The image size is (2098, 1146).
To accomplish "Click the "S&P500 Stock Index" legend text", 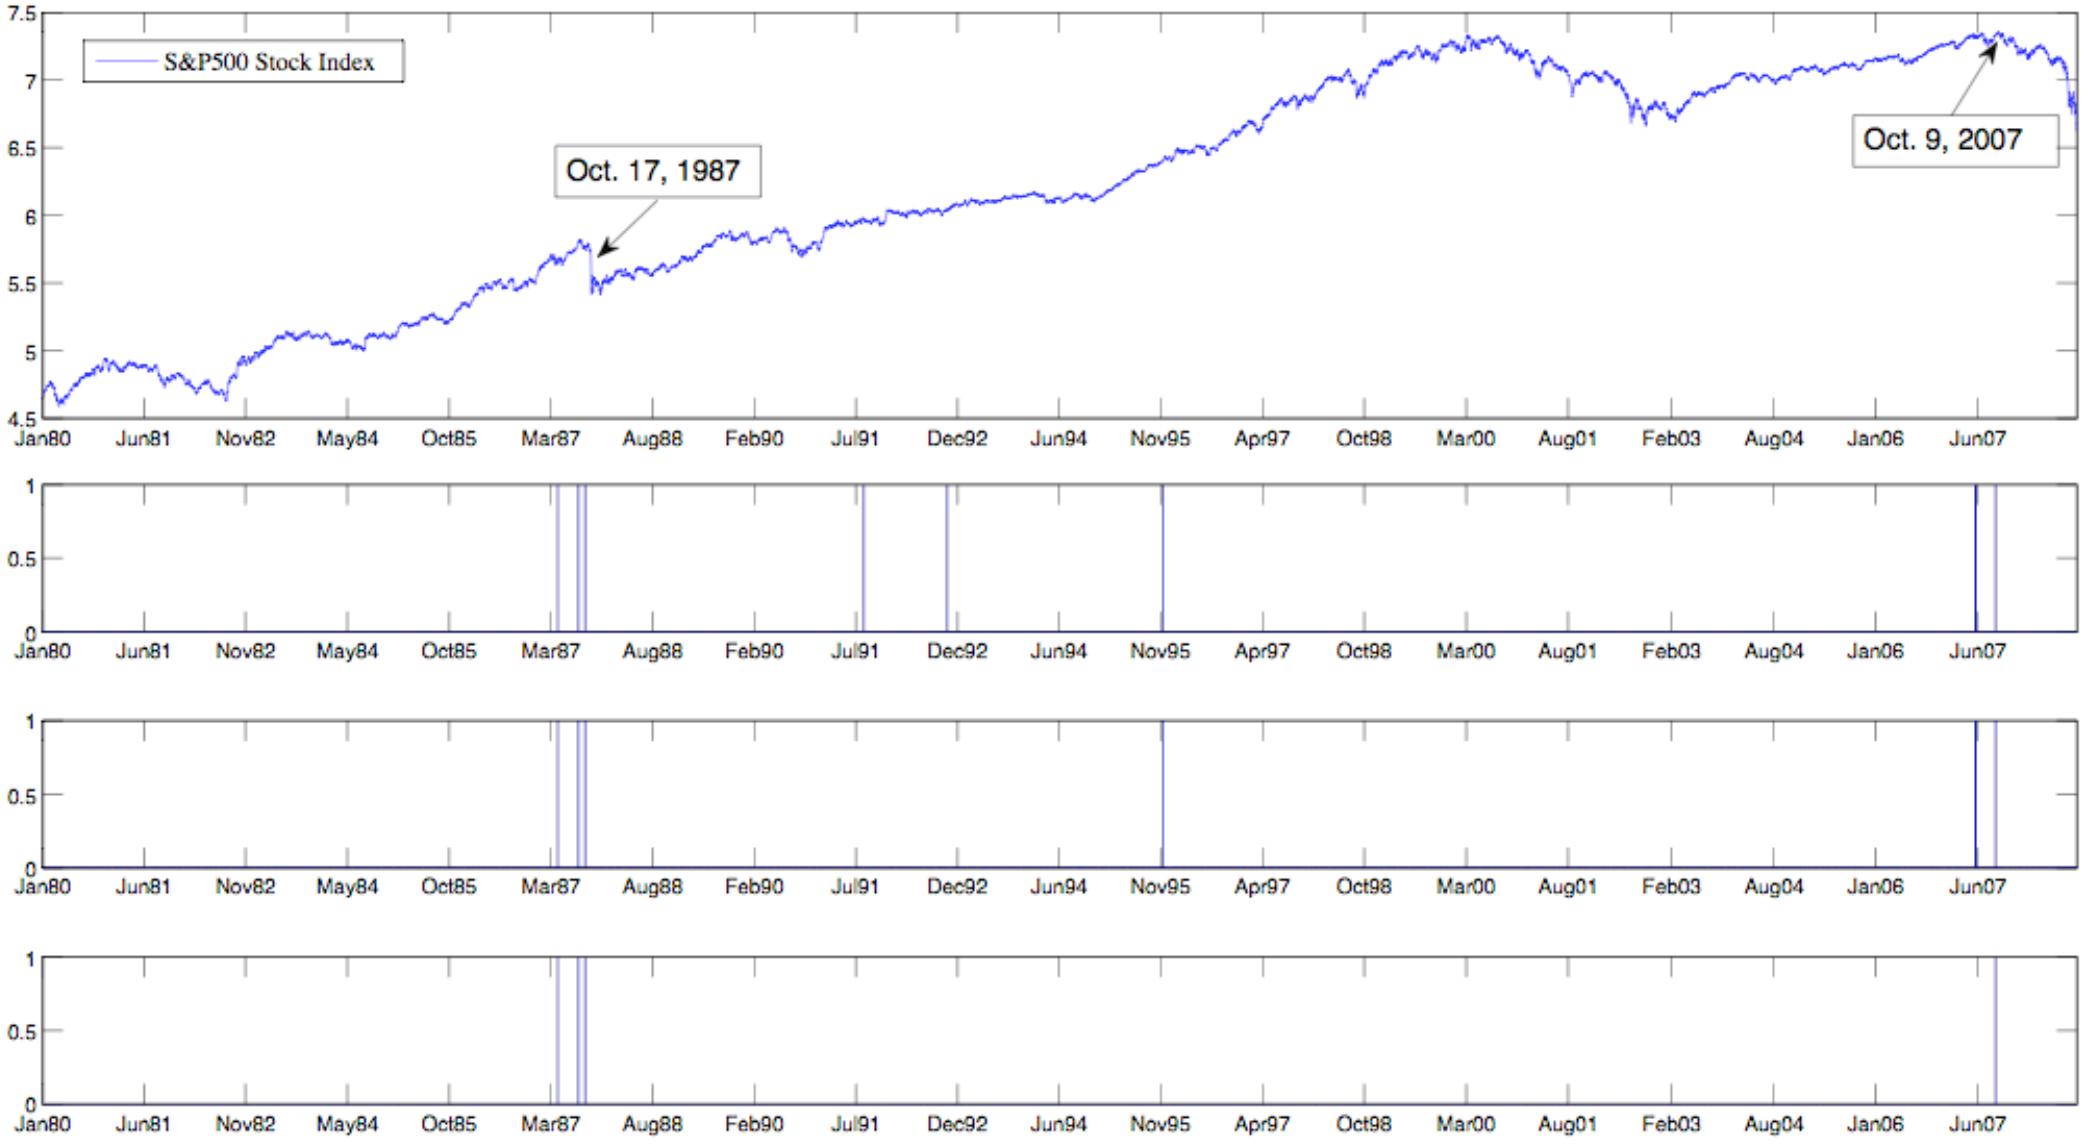I will pyautogui.click(x=269, y=62).
